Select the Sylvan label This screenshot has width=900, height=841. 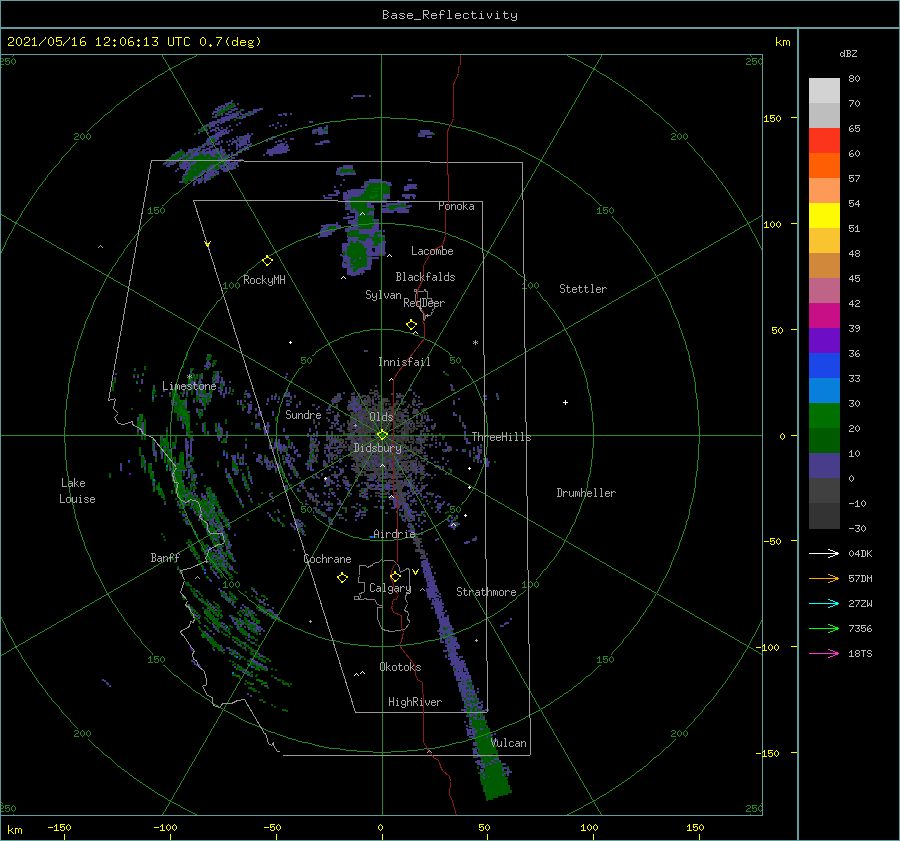coord(383,295)
